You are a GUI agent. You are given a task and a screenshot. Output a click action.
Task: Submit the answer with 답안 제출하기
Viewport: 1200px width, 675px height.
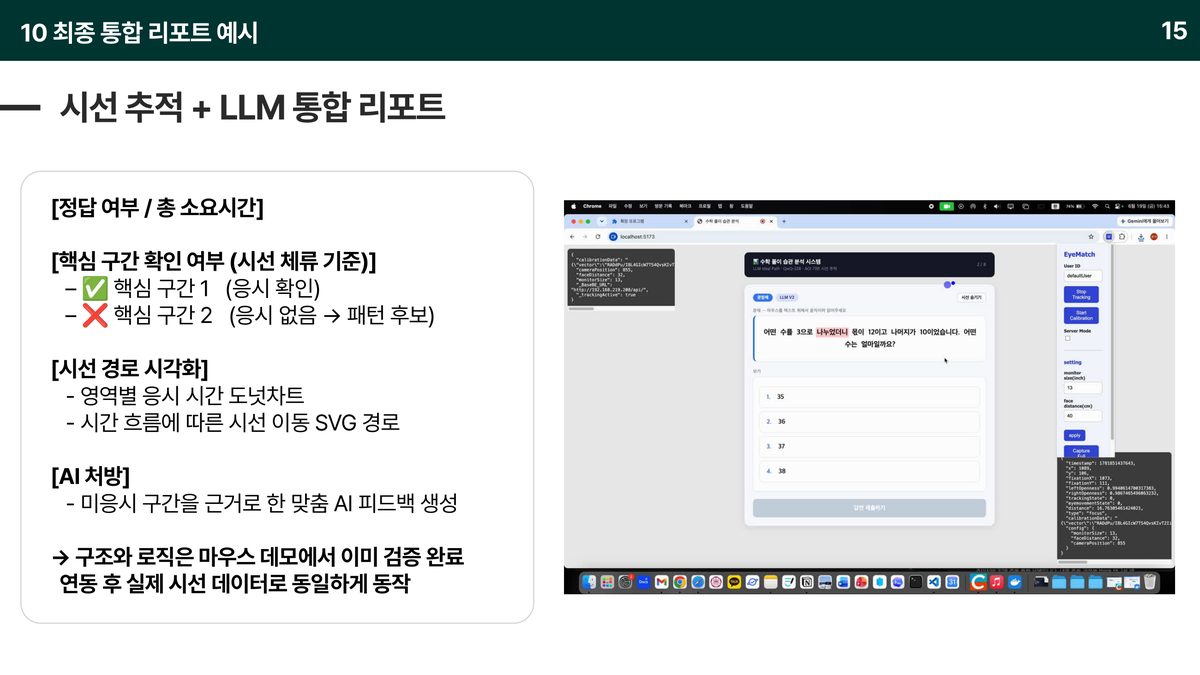coord(869,508)
